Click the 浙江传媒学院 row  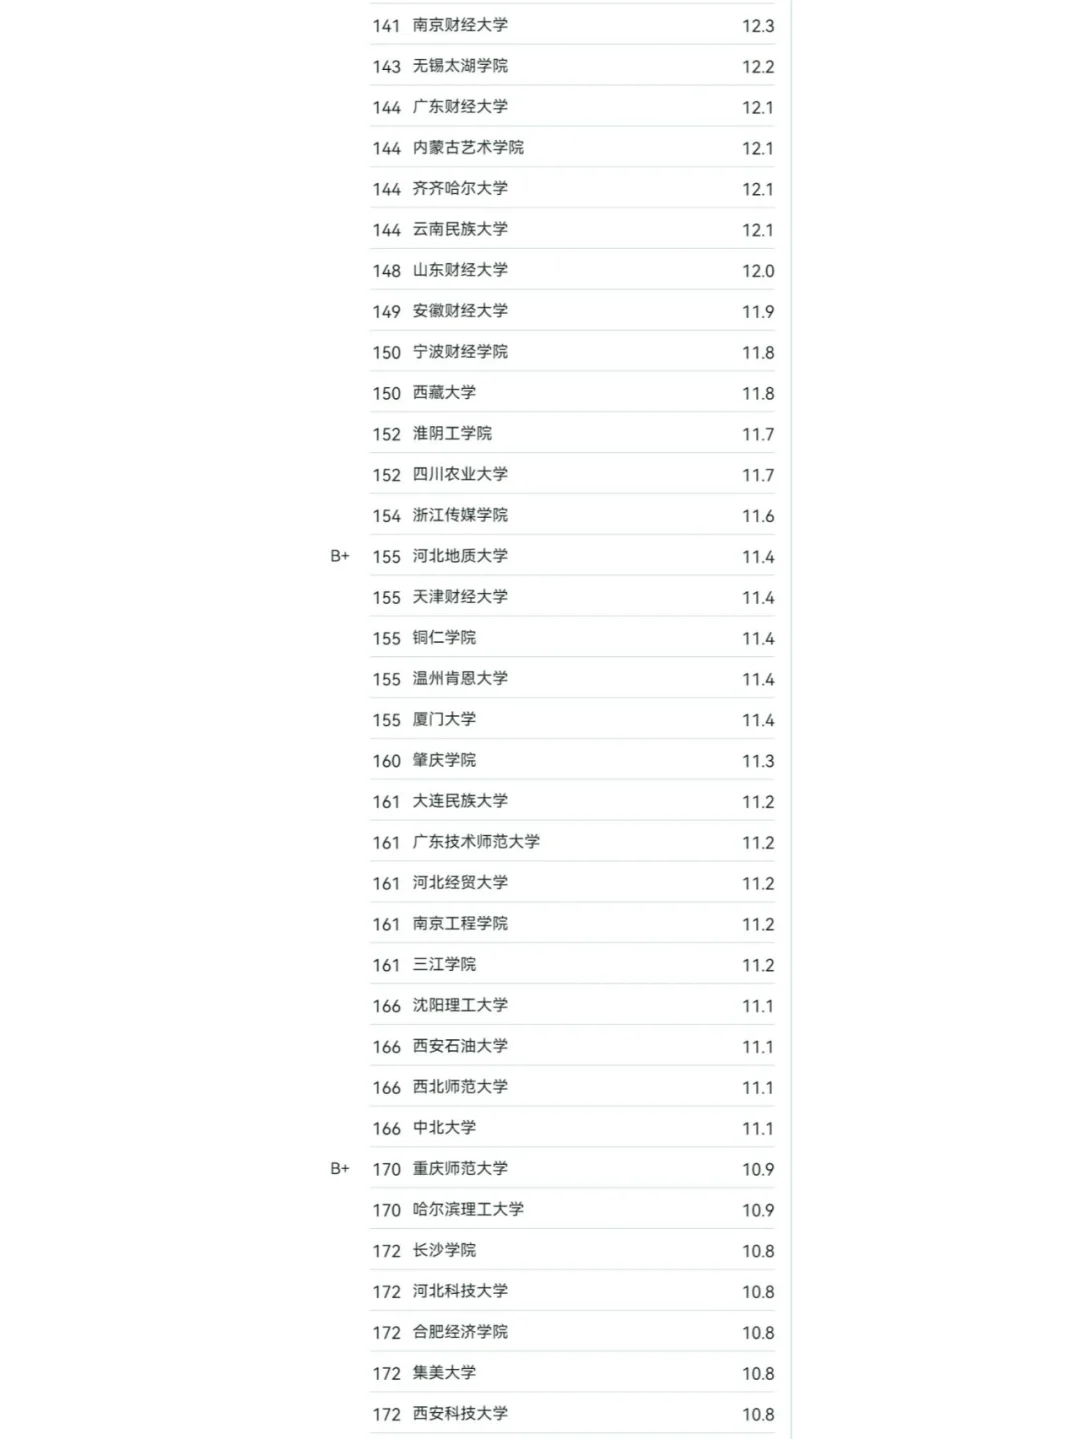tap(573, 515)
